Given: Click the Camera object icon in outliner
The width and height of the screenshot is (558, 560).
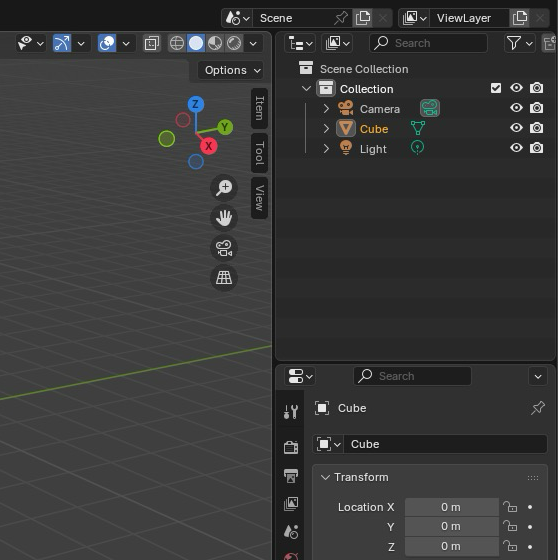Looking at the screenshot, I should 345,108.
